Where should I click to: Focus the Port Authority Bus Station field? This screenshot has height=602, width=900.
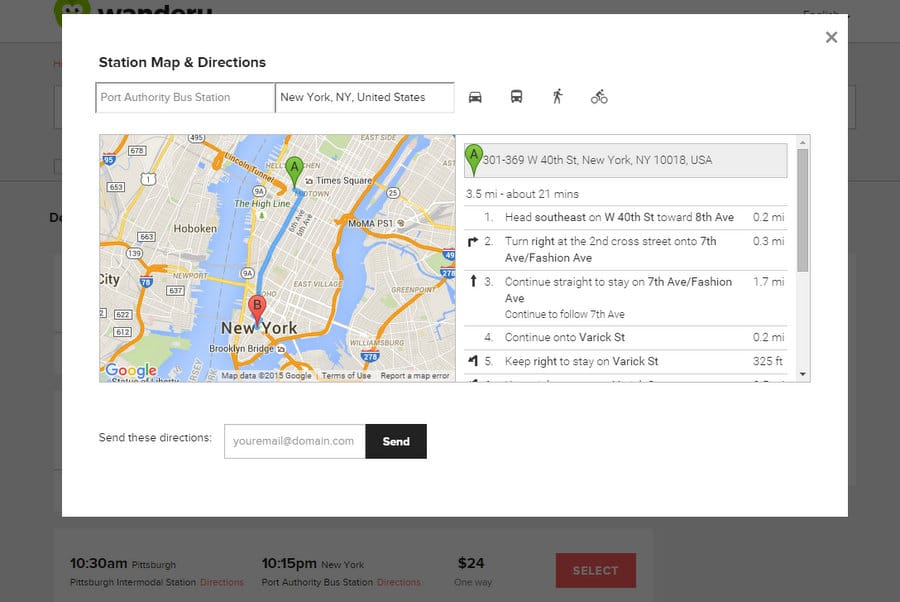tap(185, 98)
